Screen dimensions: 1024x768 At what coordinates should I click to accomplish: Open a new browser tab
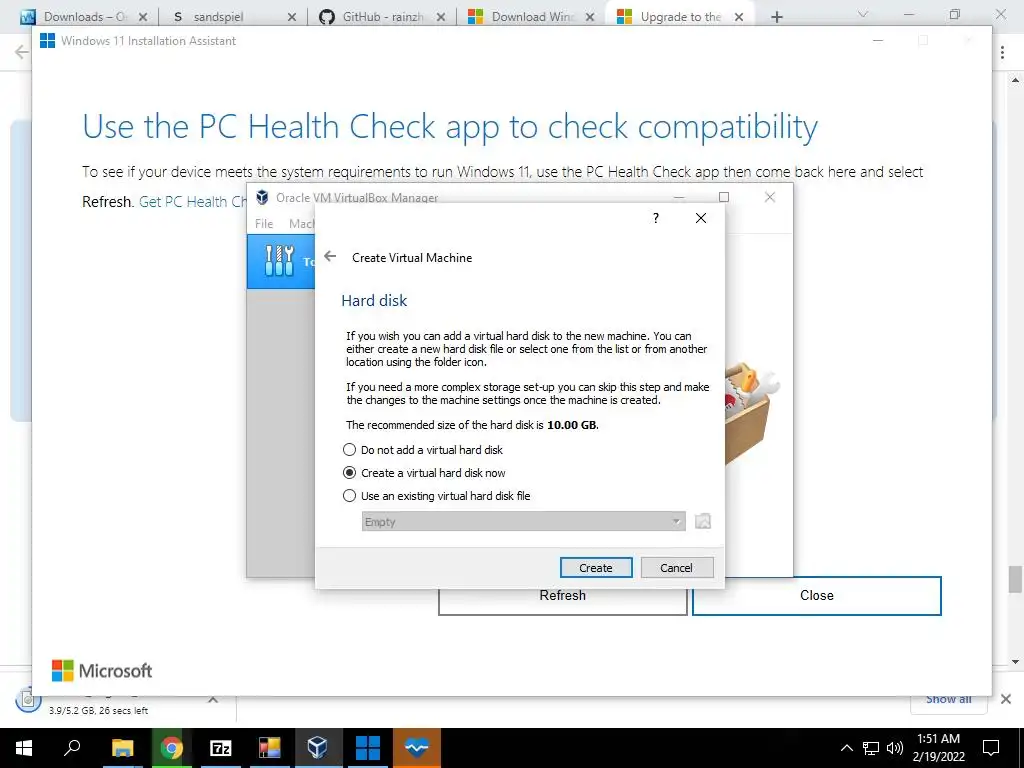776,17
